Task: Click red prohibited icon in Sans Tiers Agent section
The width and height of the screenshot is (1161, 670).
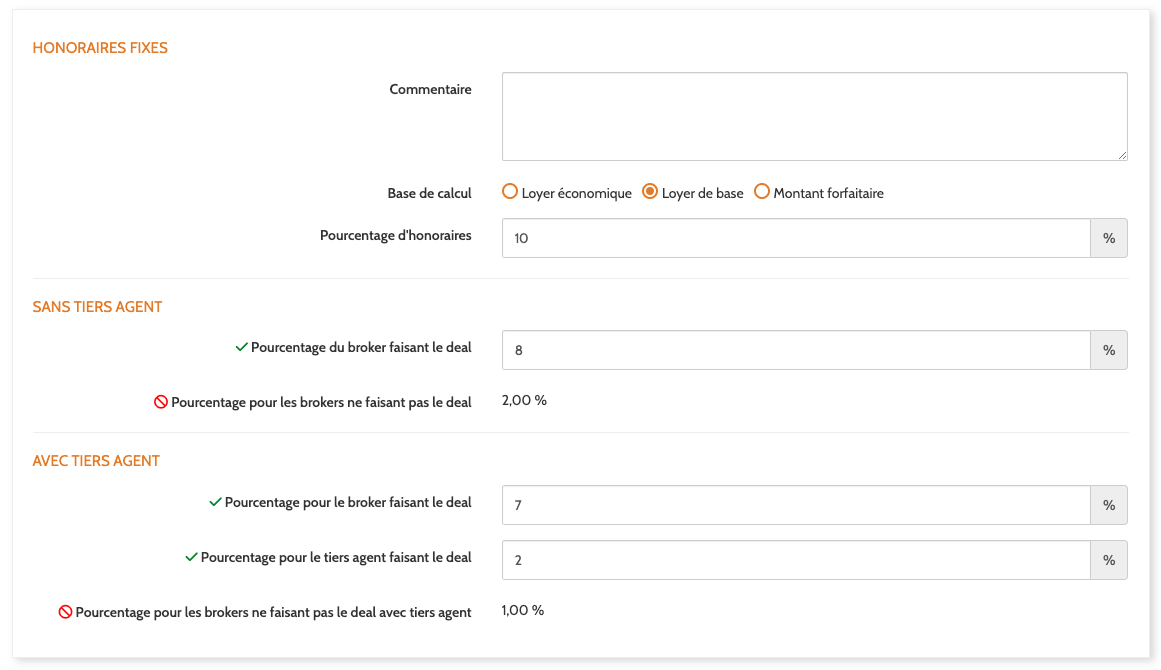Action: (160, 402)
